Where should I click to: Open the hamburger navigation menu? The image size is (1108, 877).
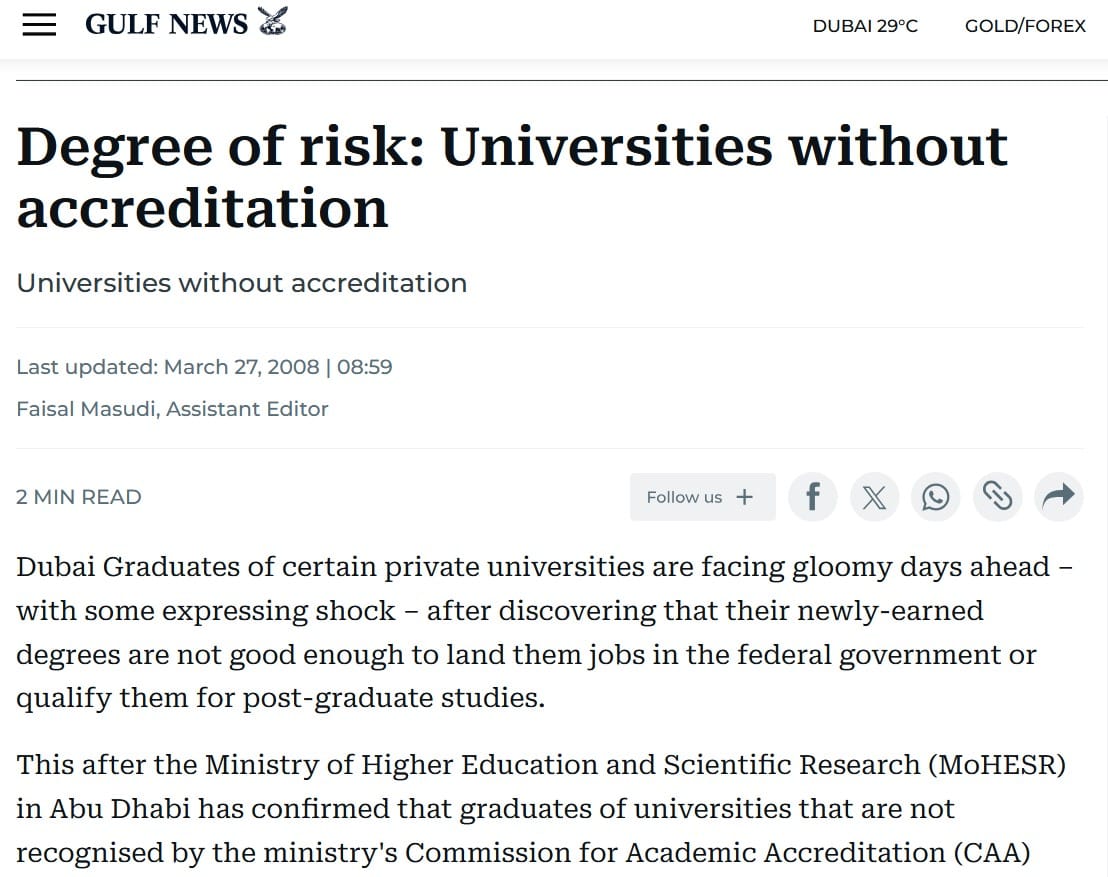[x=39, y=25]
